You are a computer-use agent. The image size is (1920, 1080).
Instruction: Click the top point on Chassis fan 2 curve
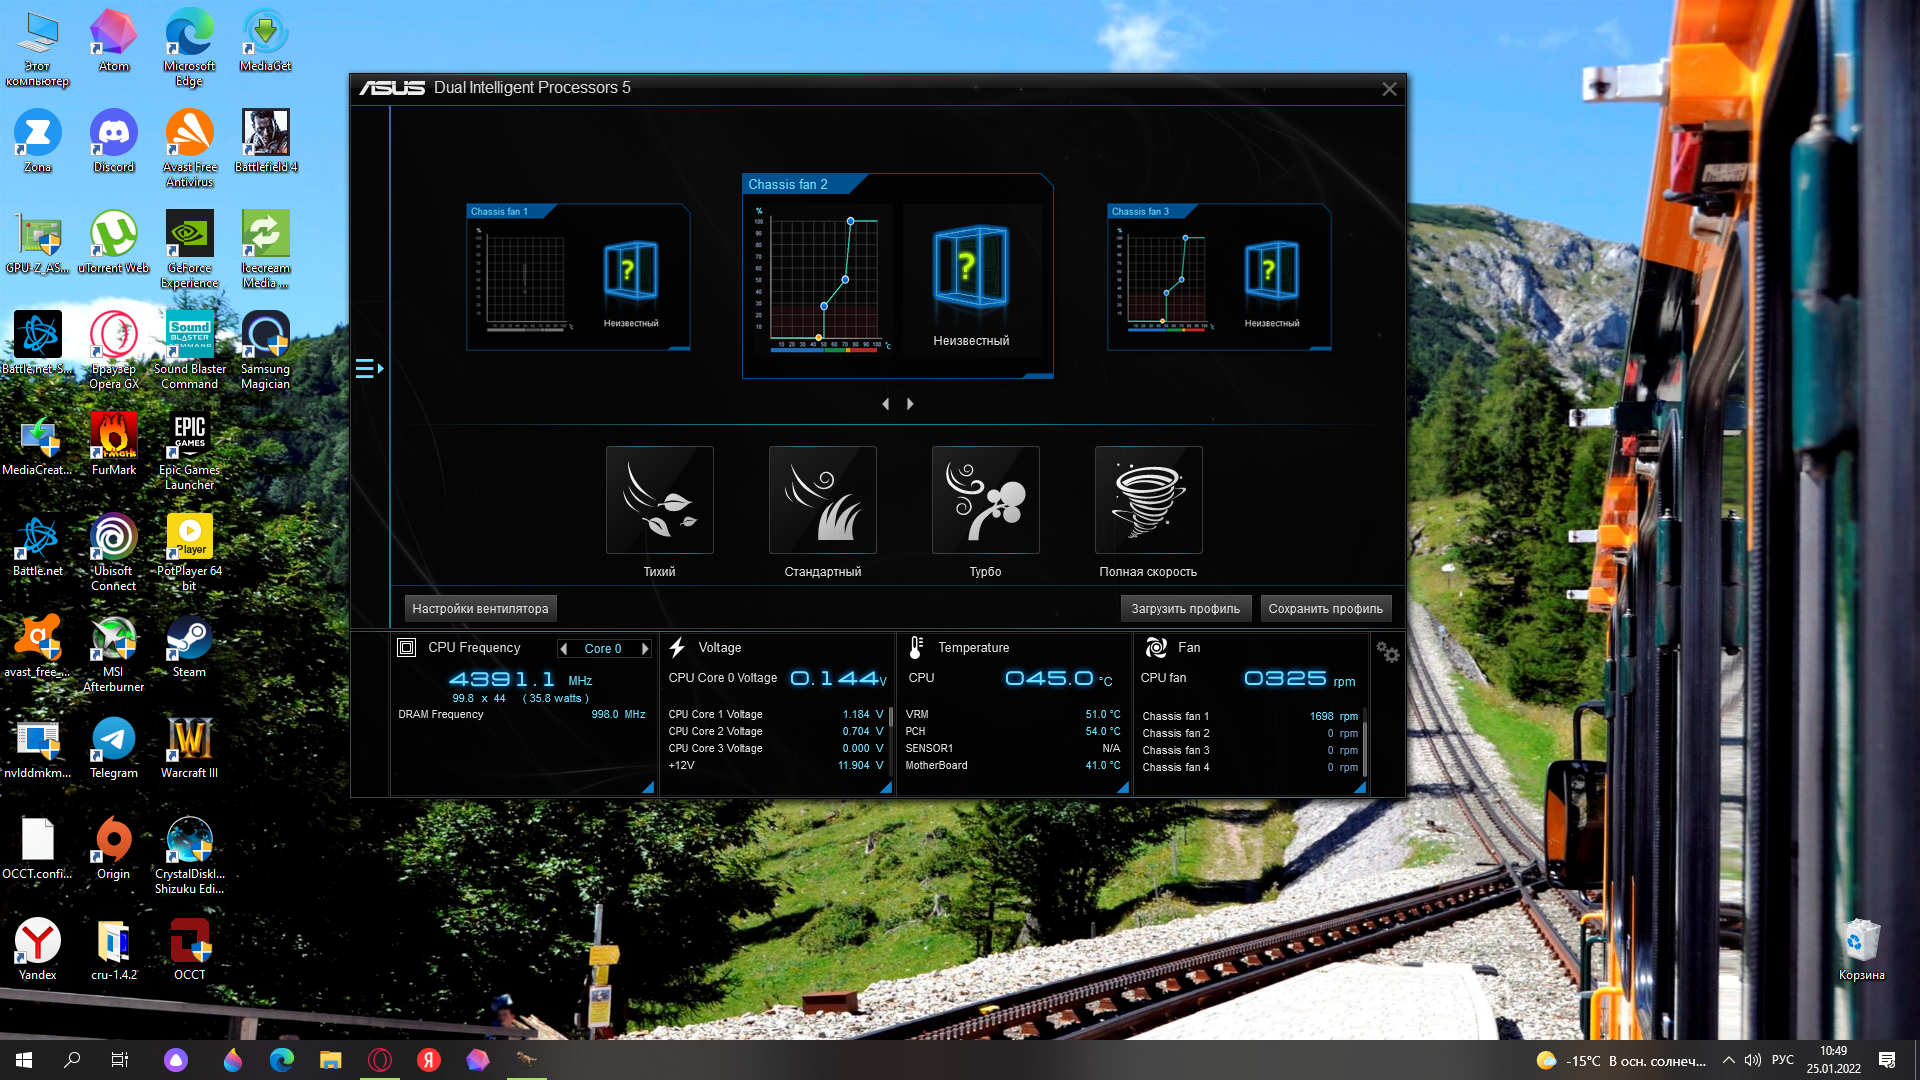point(851,221)
